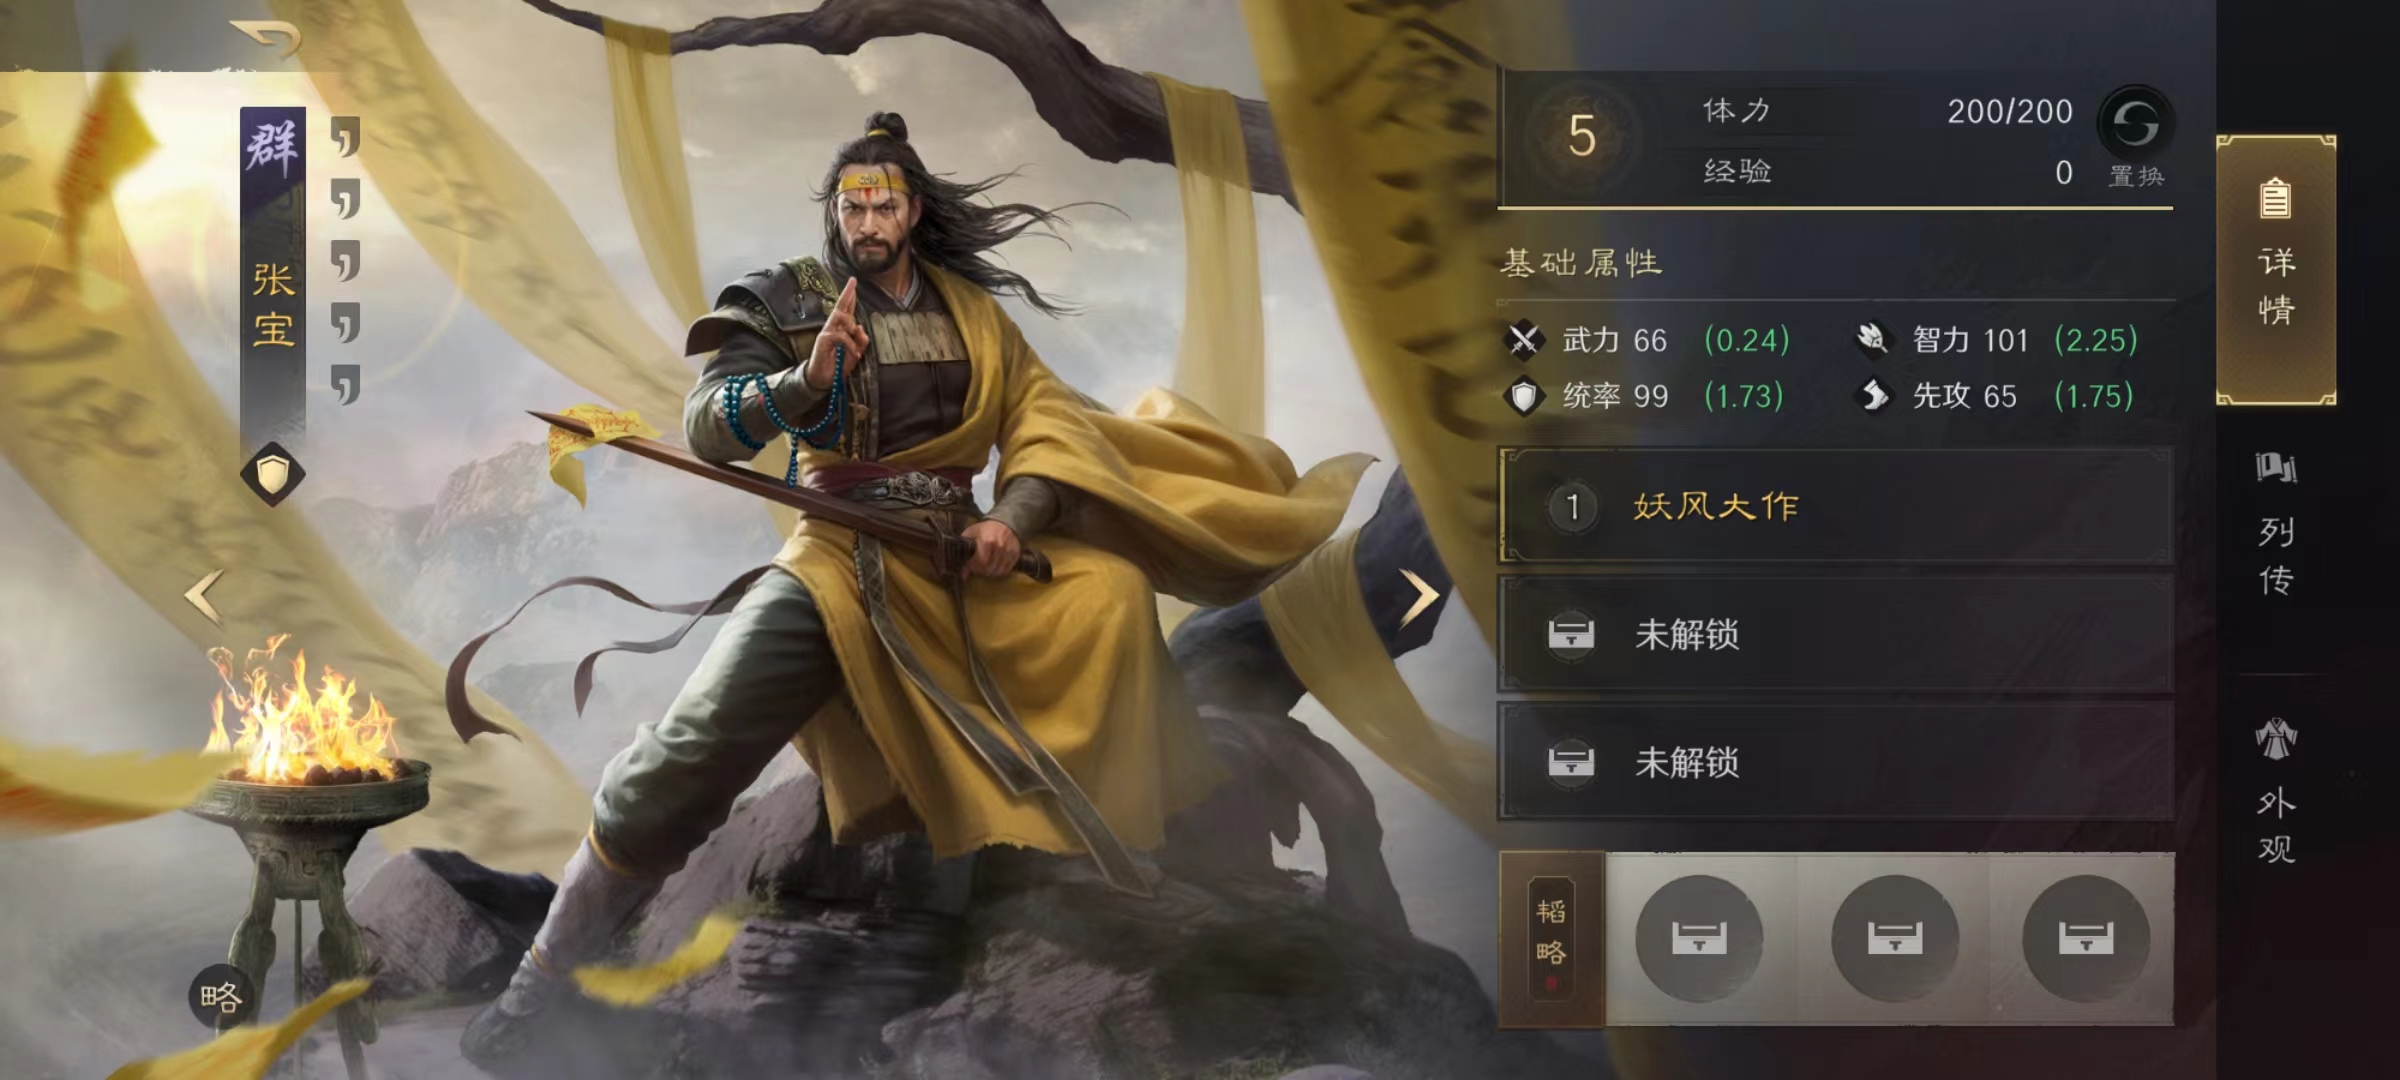Show previous general with left chevron

point(205,598)
